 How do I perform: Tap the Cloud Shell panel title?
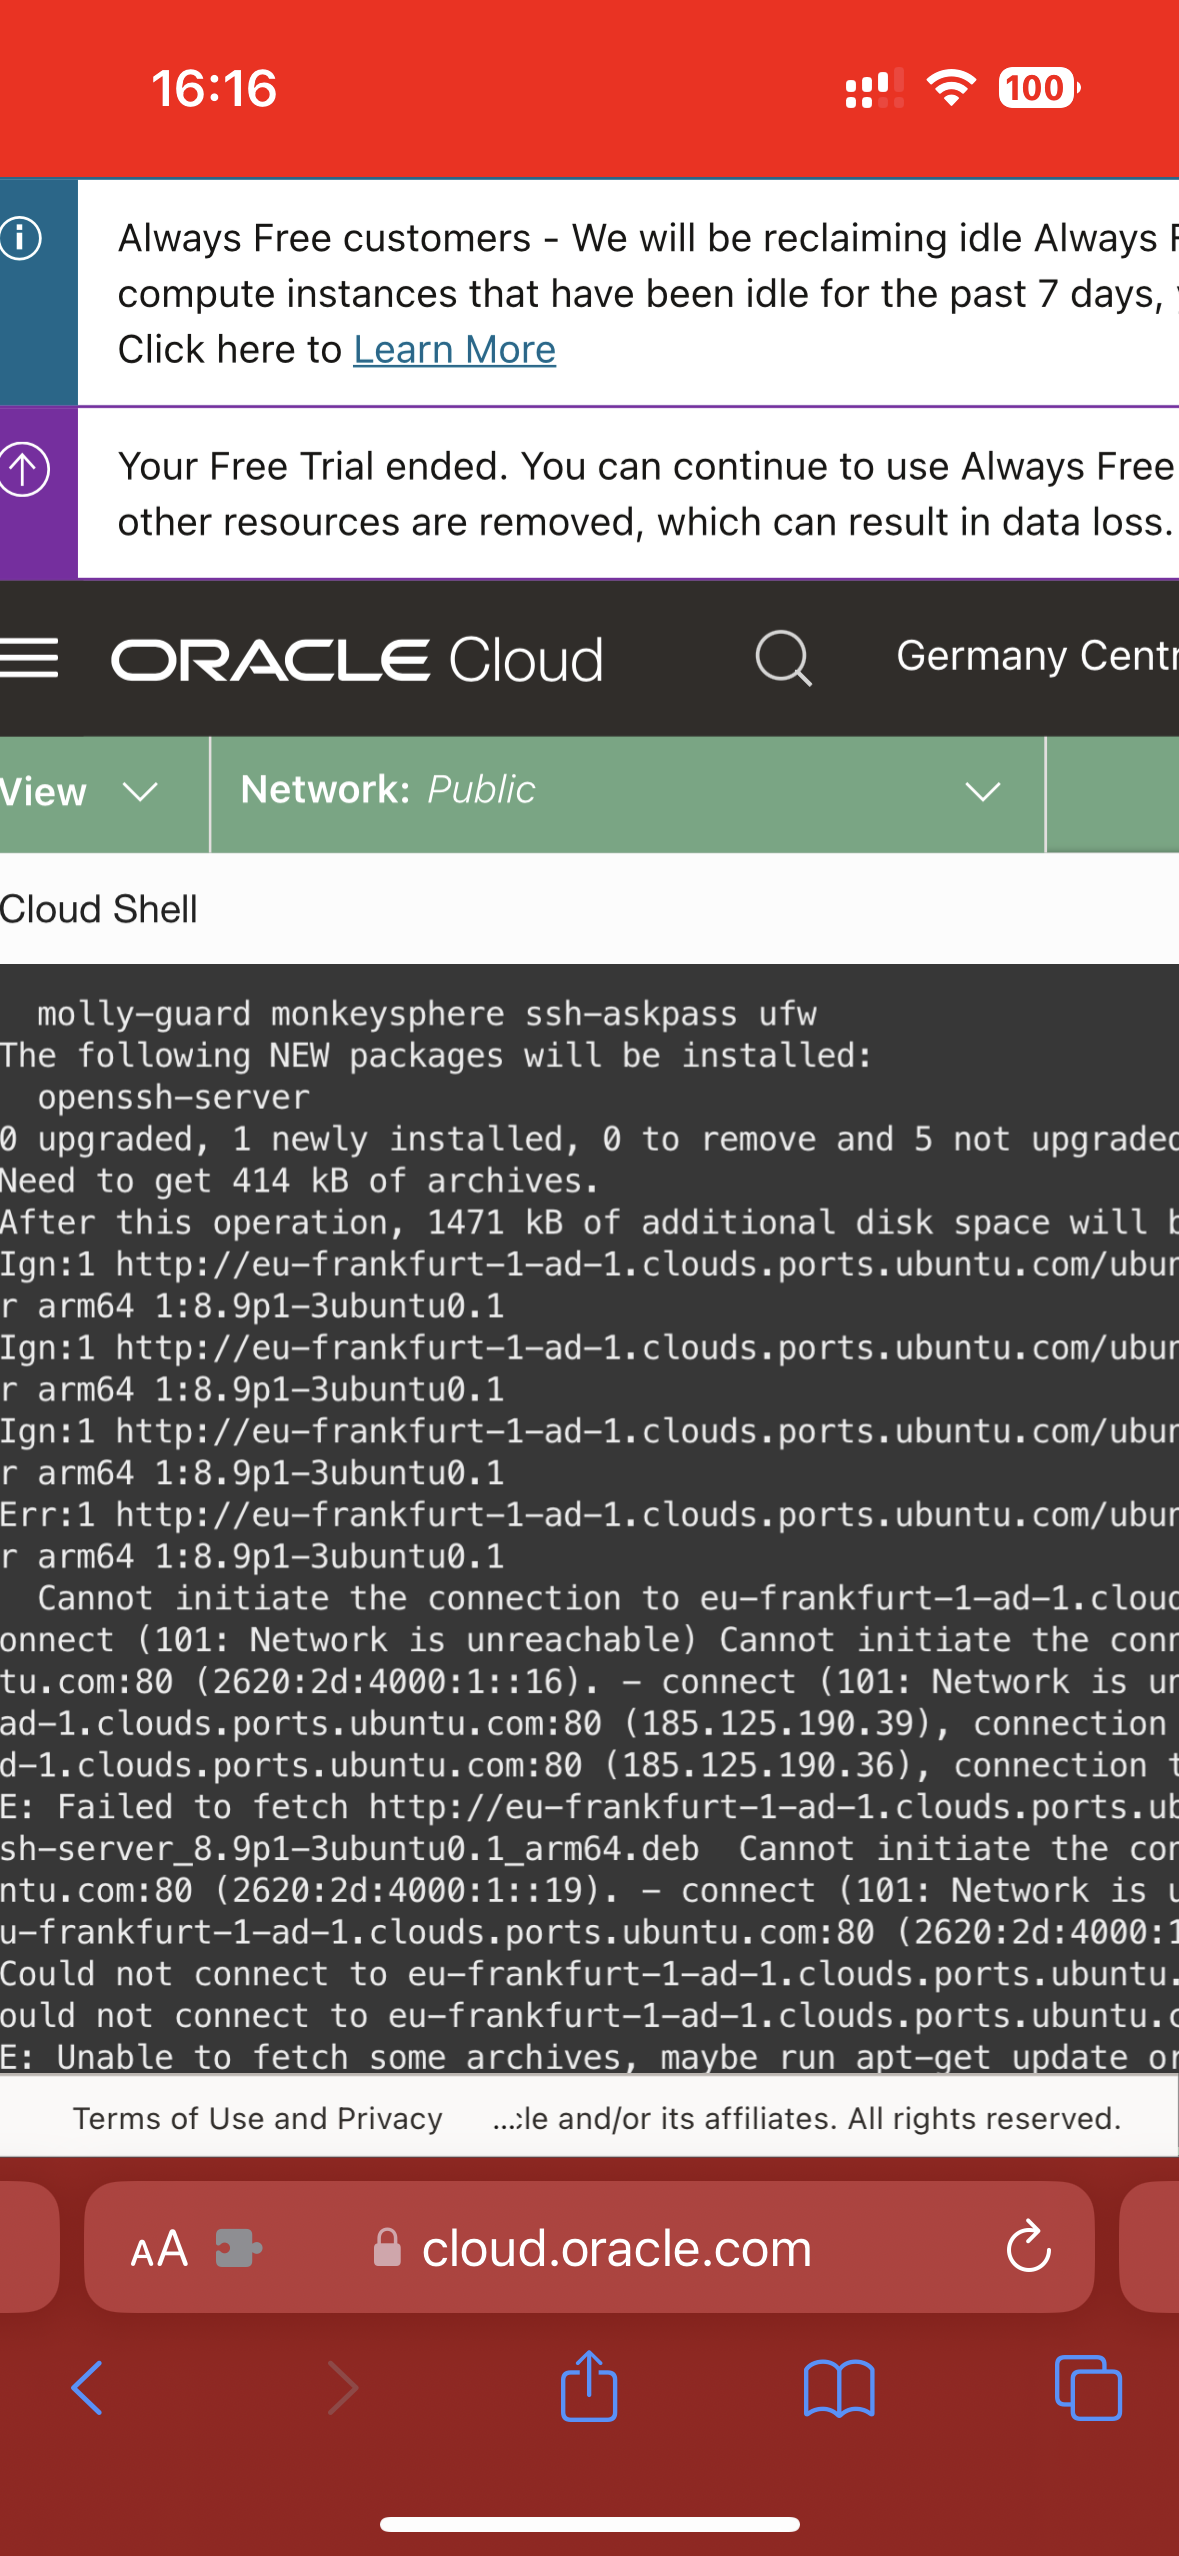pos(98,909)
